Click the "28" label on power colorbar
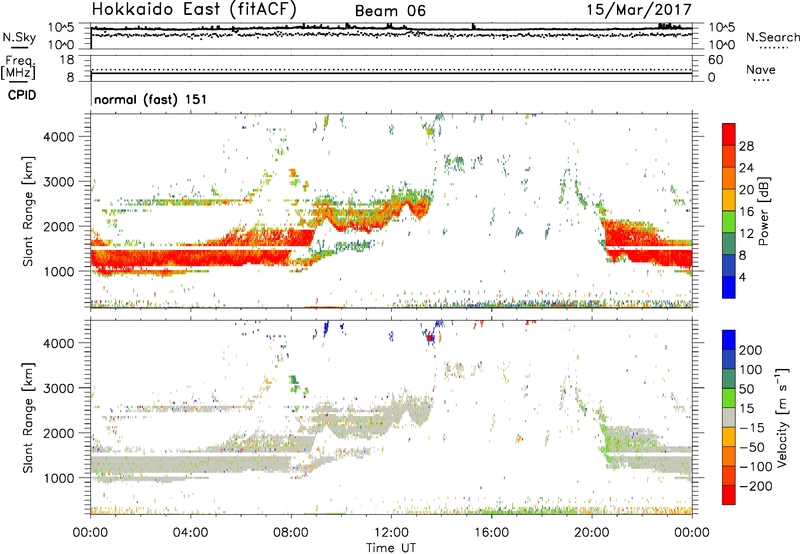 [746, 146]
